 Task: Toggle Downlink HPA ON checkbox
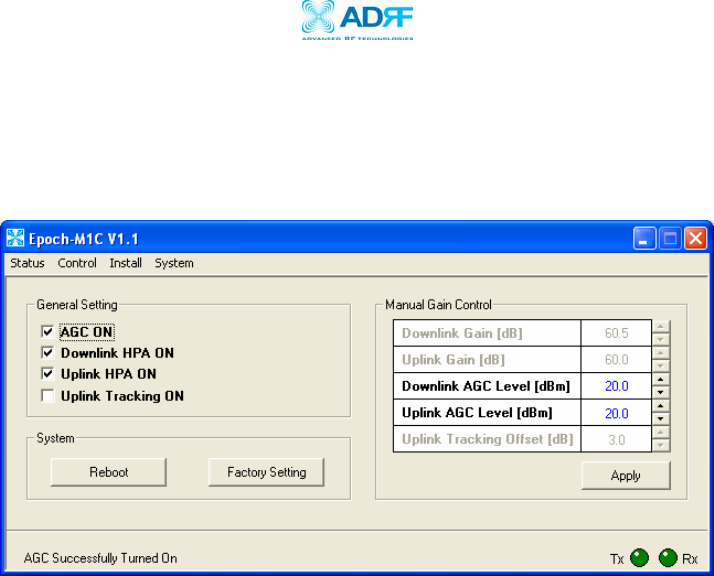(x=47, y=352)
